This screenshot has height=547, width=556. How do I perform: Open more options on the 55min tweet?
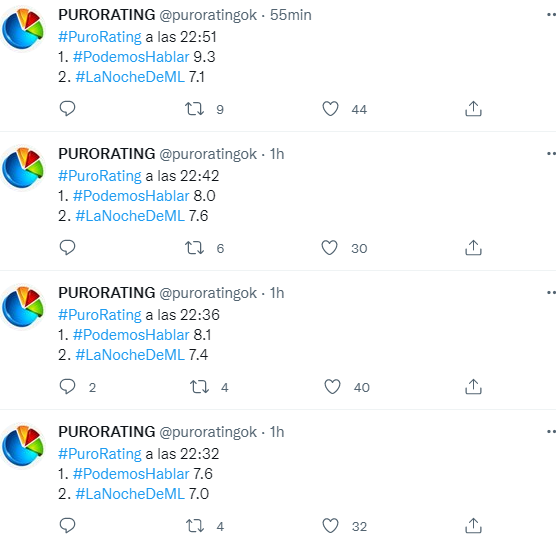[551, 15]
